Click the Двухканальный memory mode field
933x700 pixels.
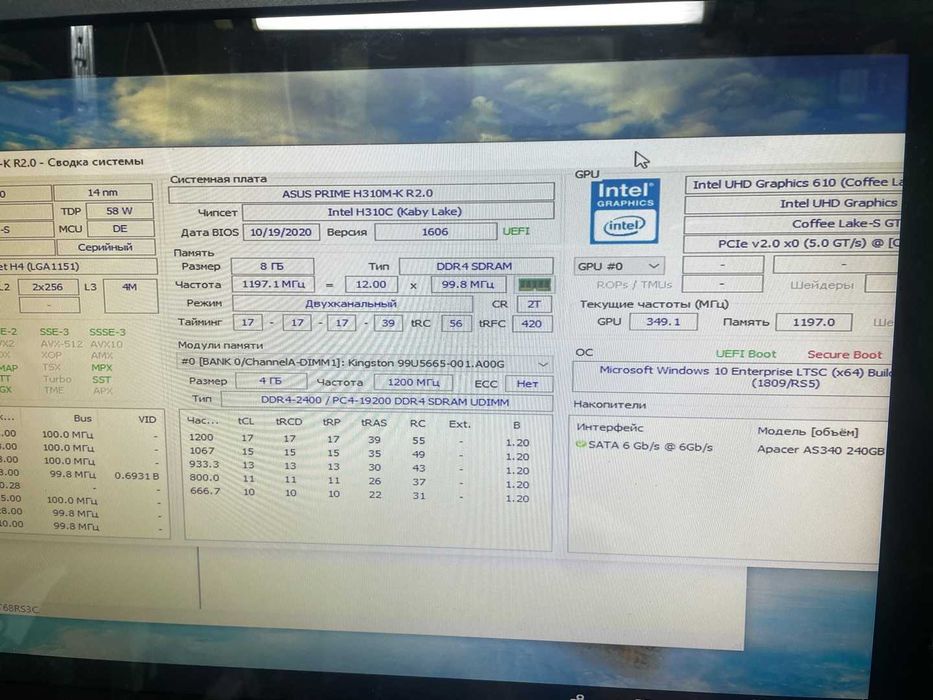coord(352,304)
